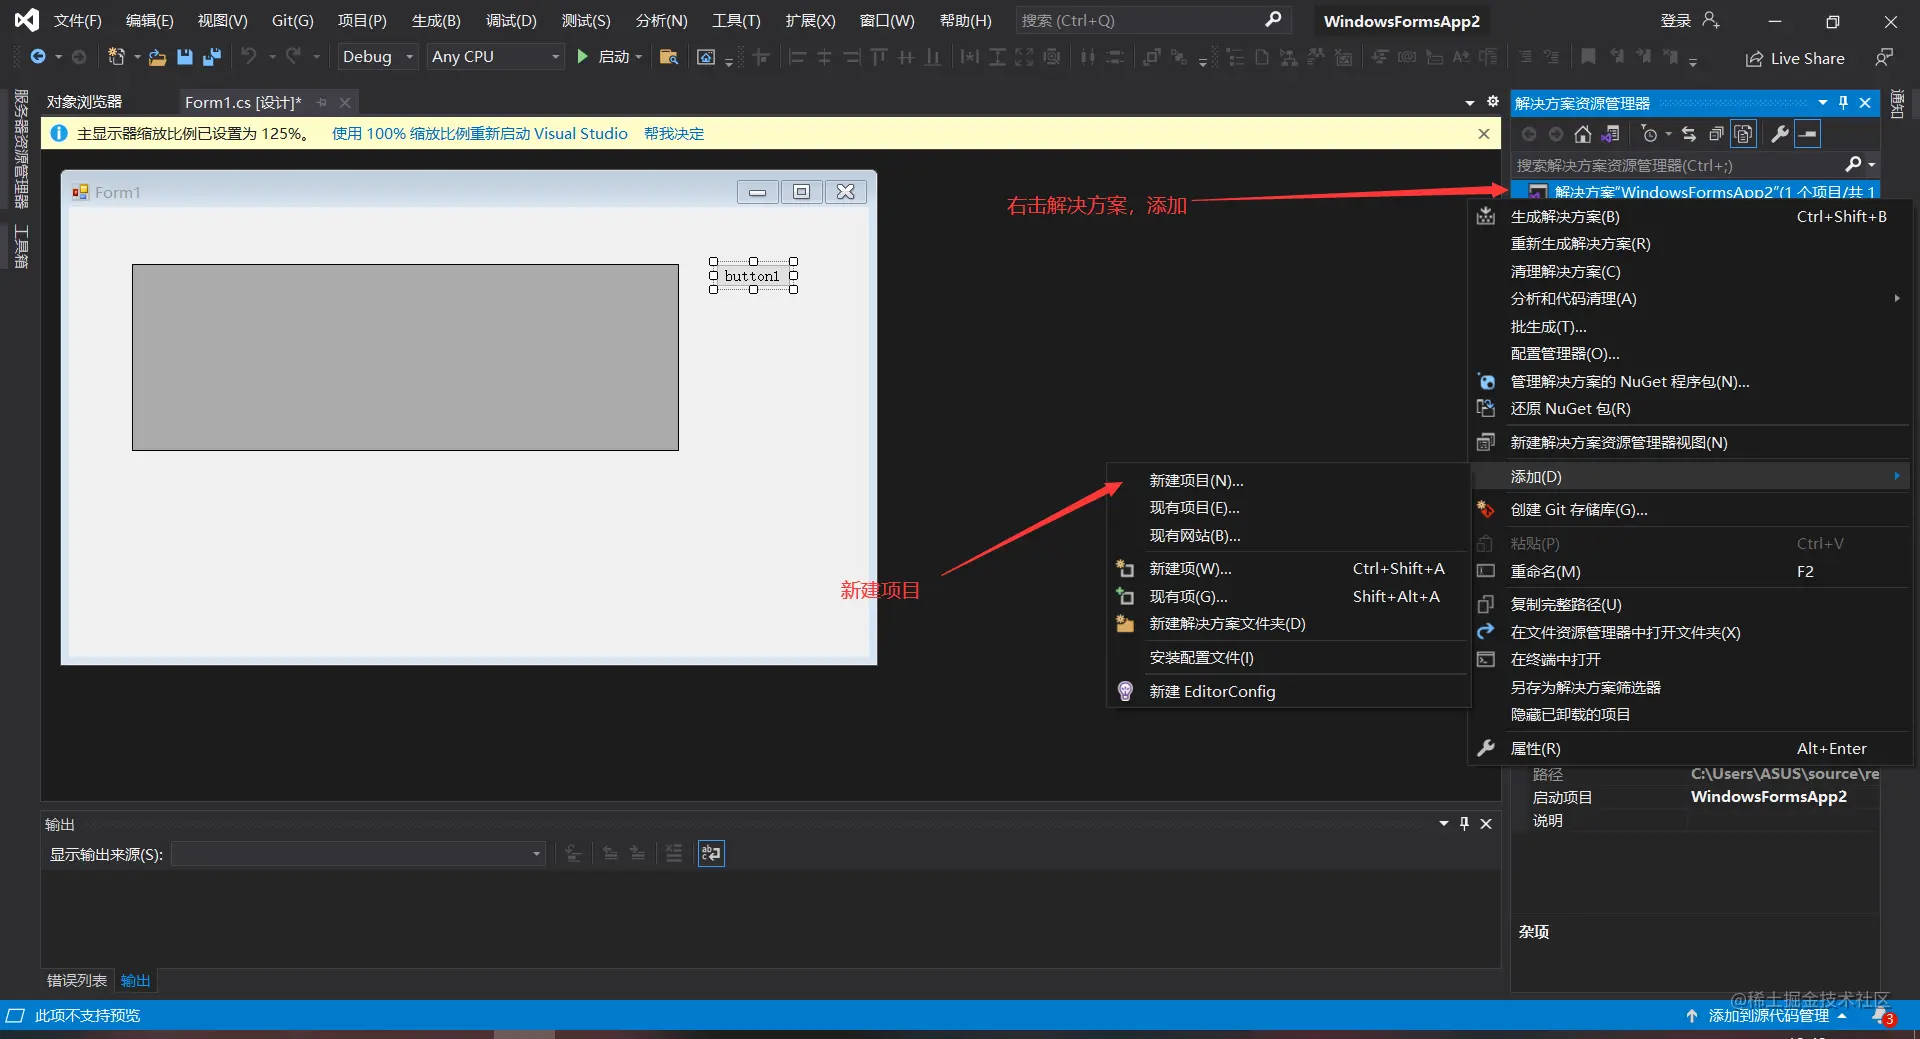
Task: Click the restart at 100% scaling link
Action: (x=480, y=134)
